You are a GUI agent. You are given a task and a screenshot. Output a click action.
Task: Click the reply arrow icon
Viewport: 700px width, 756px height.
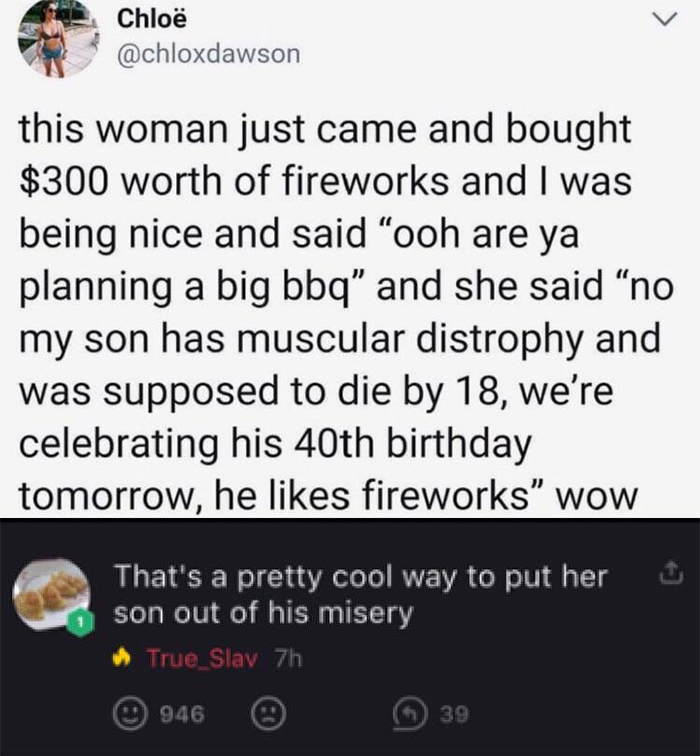click(x=408, y=714)
